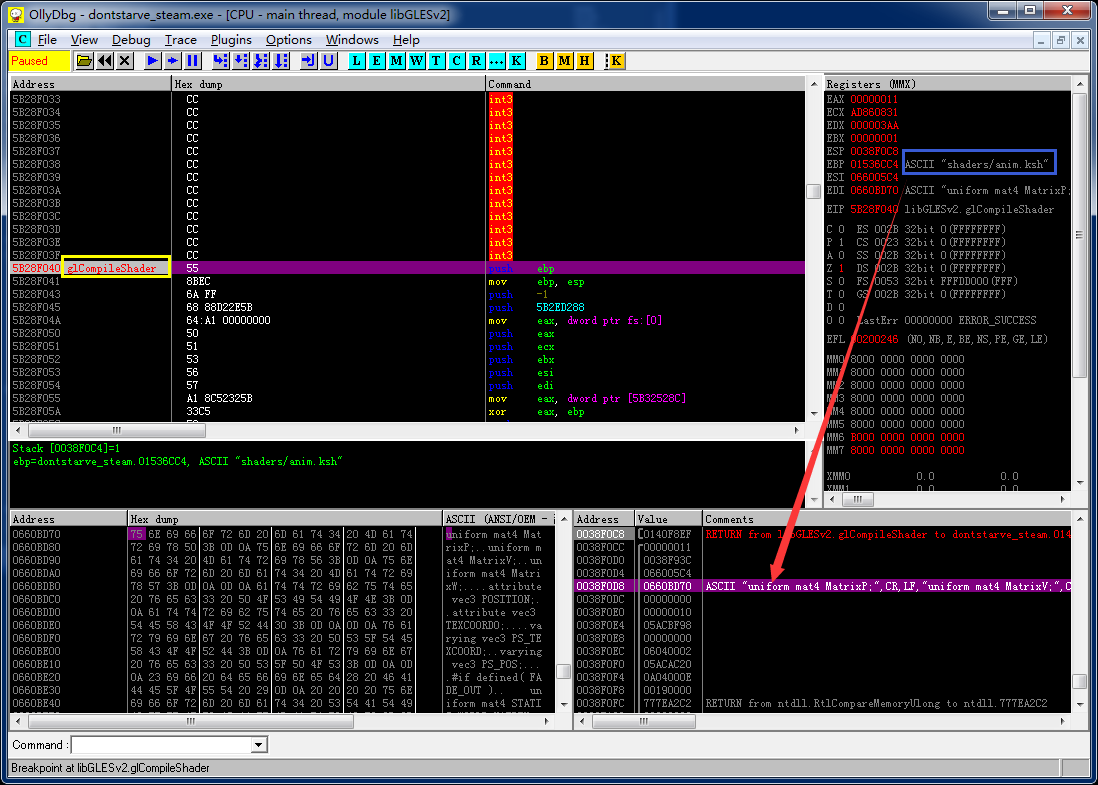Click the stack pane horizontal scrollbar thumb
The image size is (1098, 785).
tap(644, 721)
